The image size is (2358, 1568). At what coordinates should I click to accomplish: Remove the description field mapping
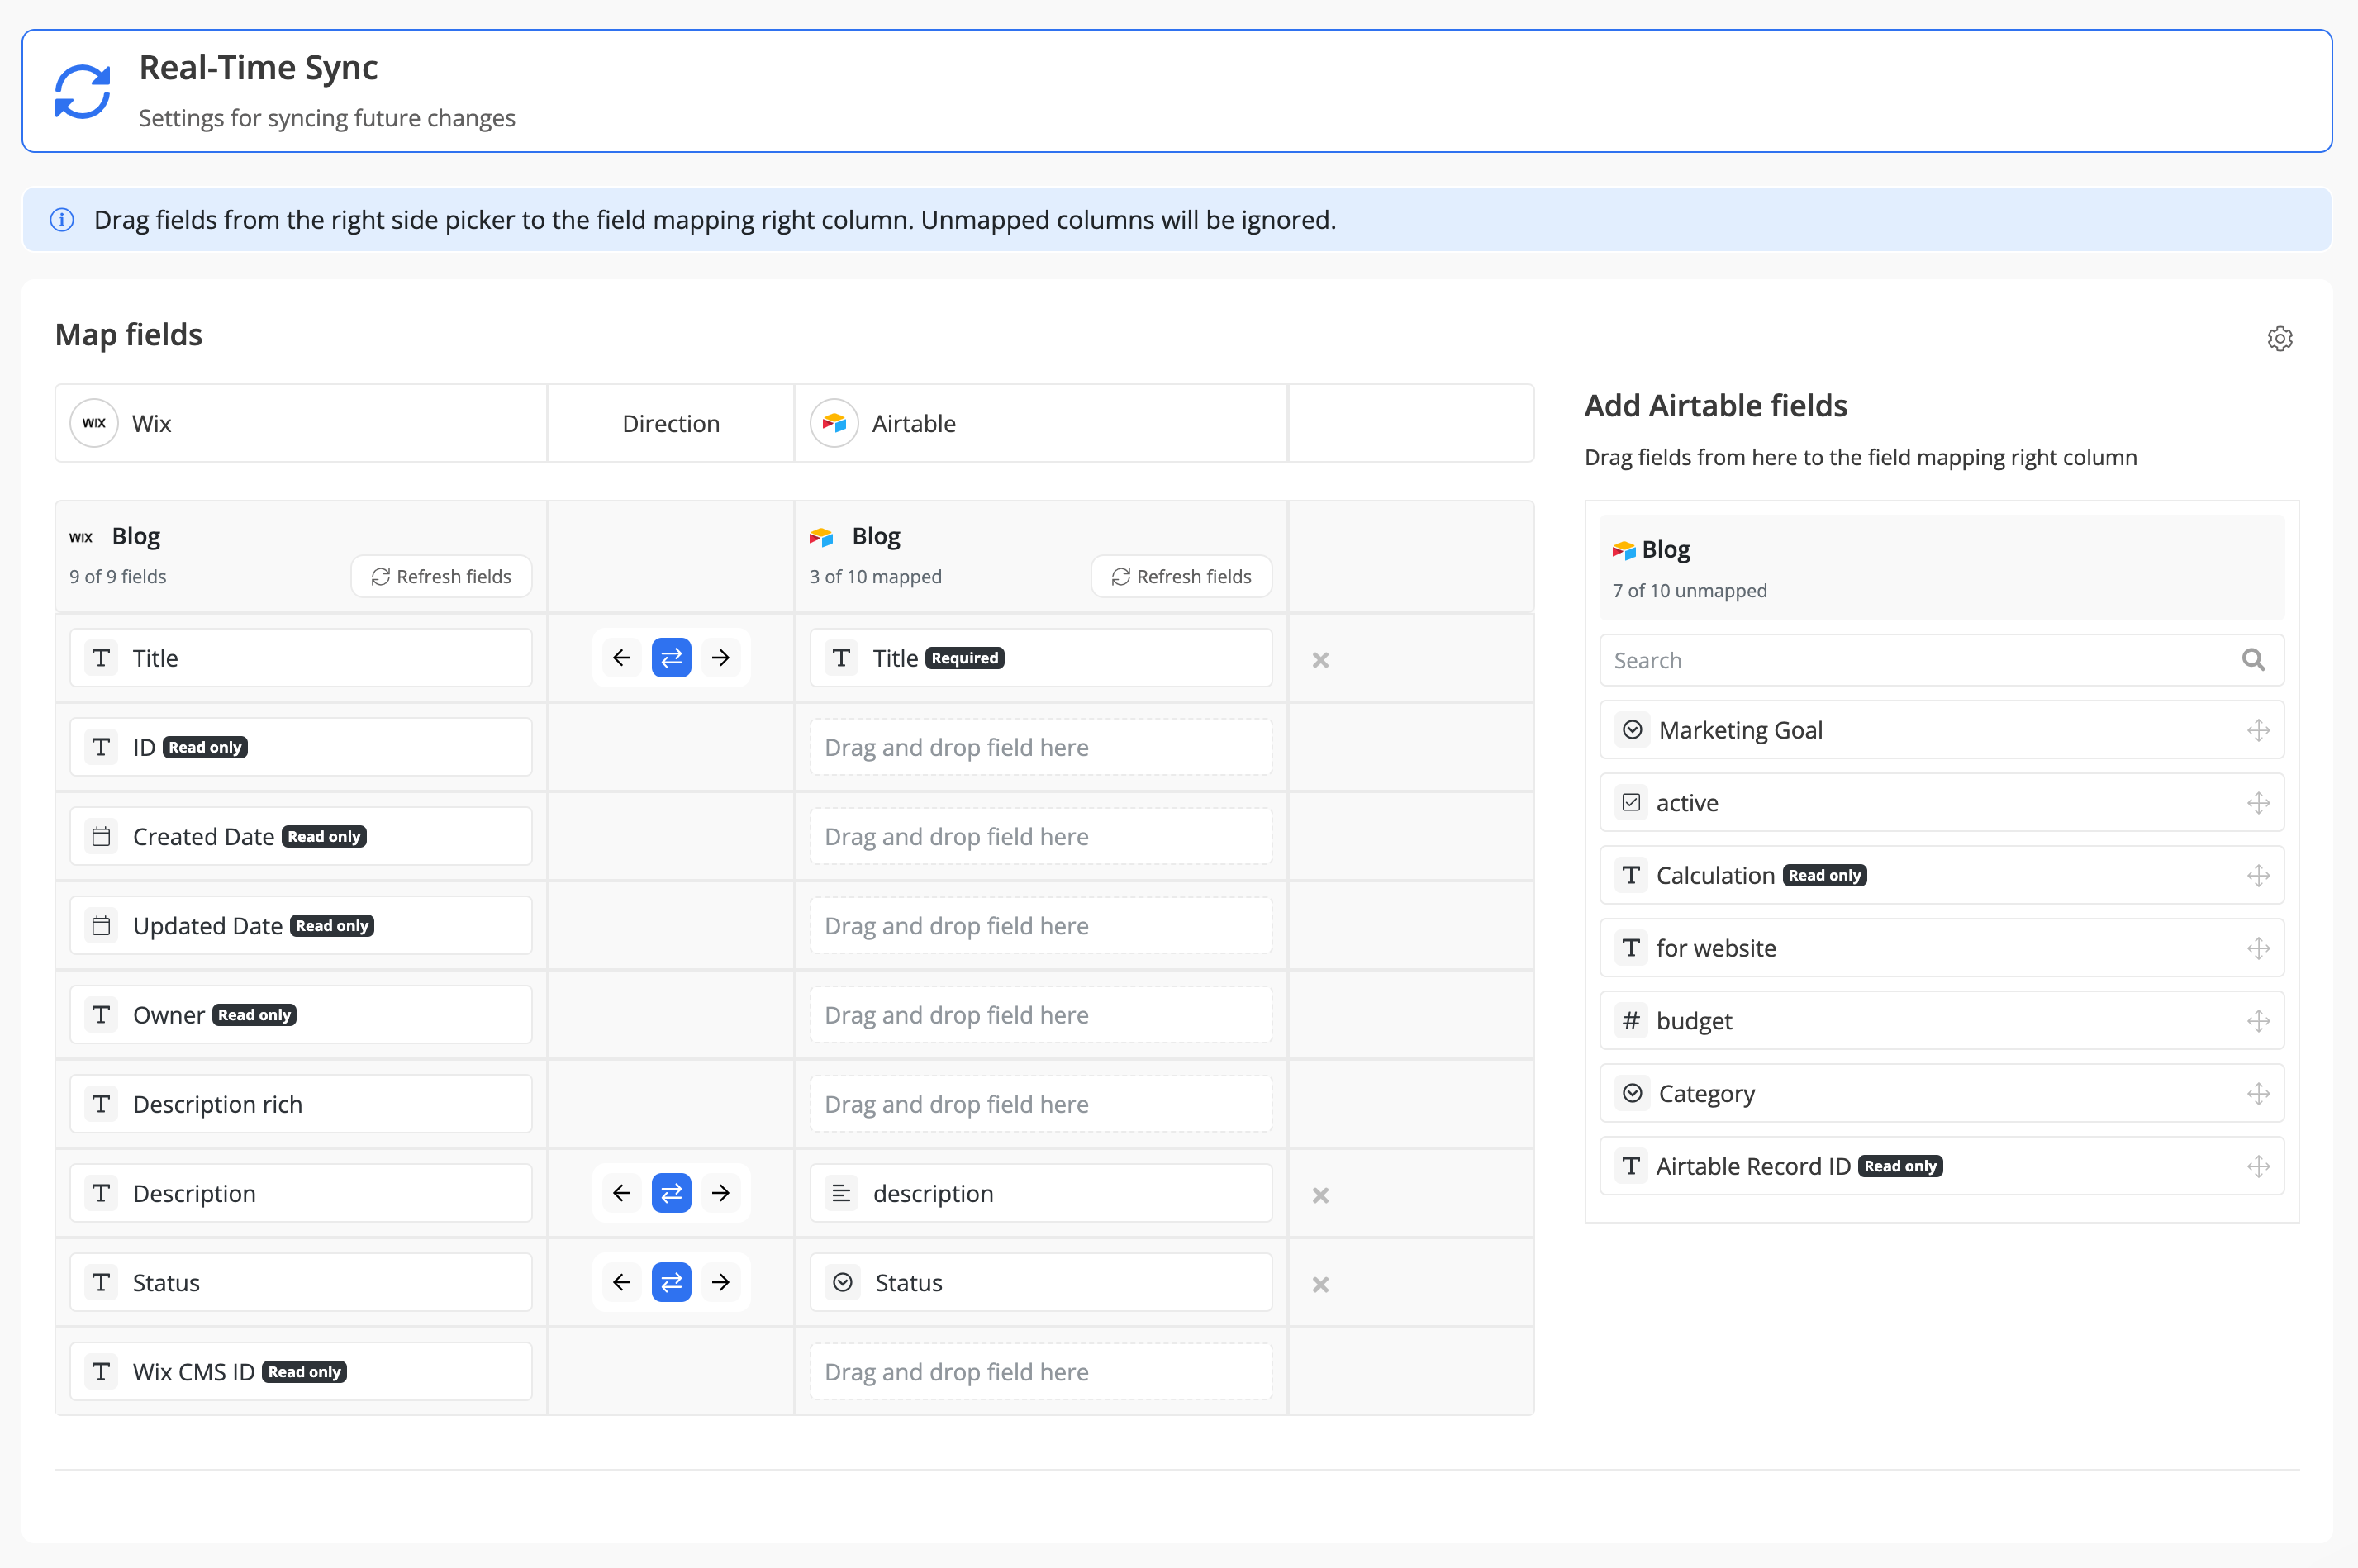click(x=1320, y=1195)
